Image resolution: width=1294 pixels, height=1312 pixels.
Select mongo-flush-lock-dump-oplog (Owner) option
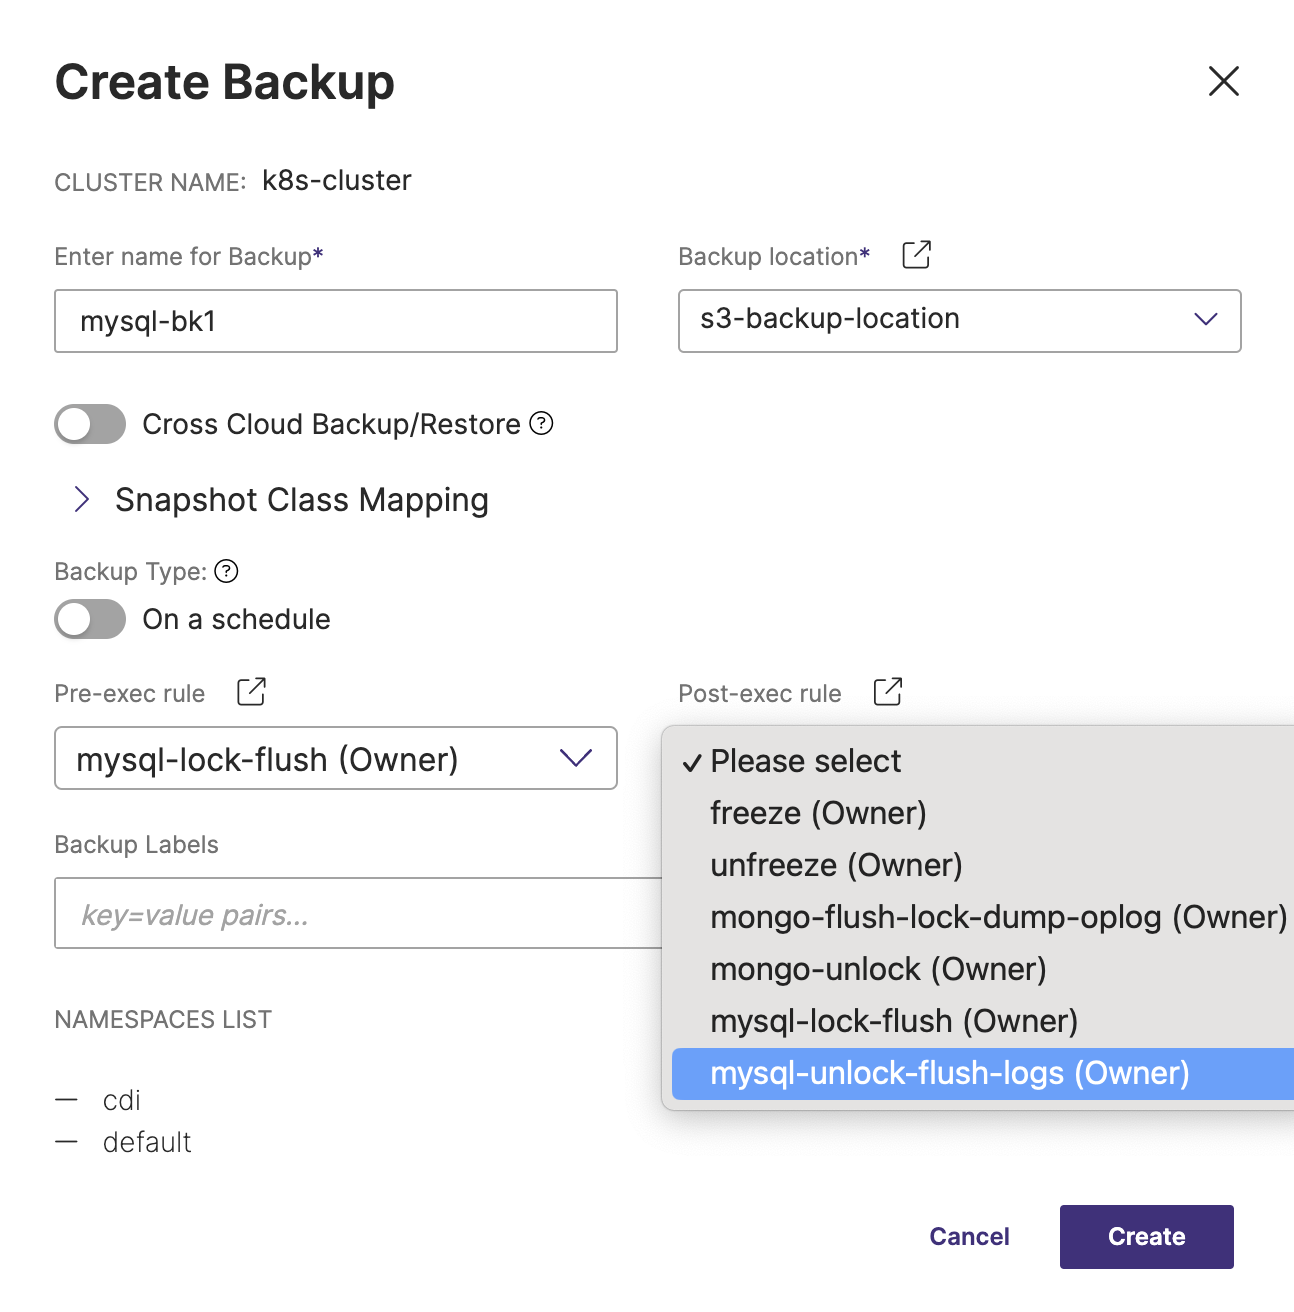tap(998, 917)
